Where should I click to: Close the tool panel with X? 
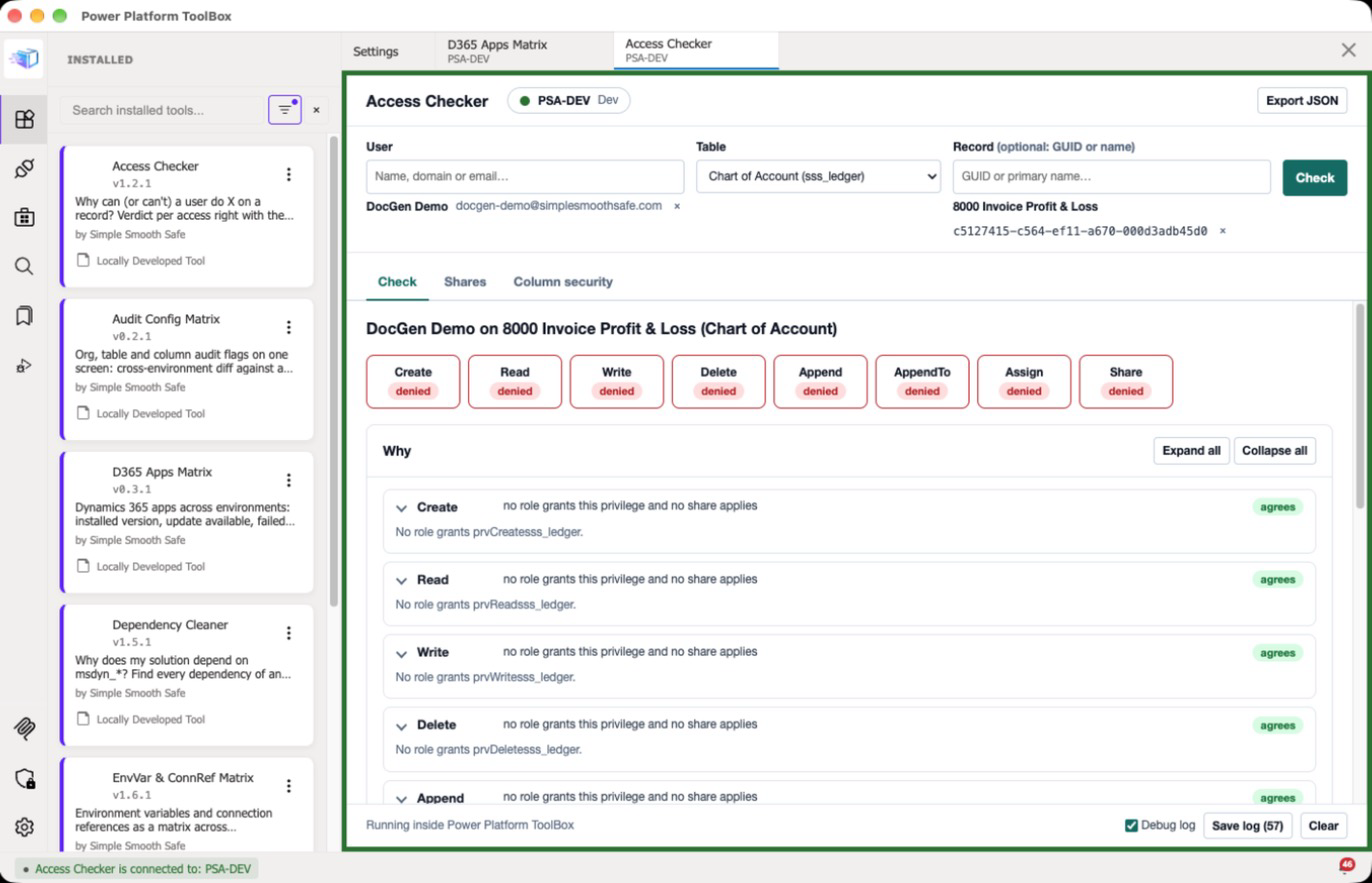pos(1348,50)
